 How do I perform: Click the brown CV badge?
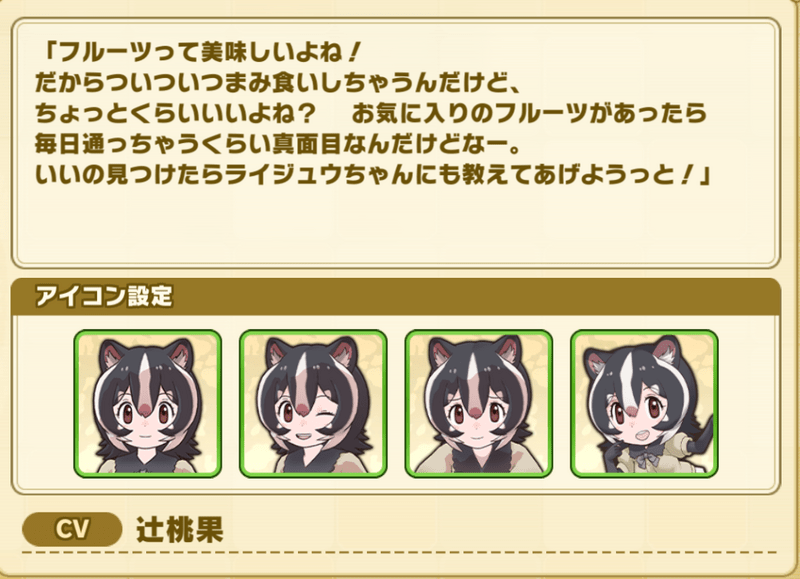click(x=72, y=530)
